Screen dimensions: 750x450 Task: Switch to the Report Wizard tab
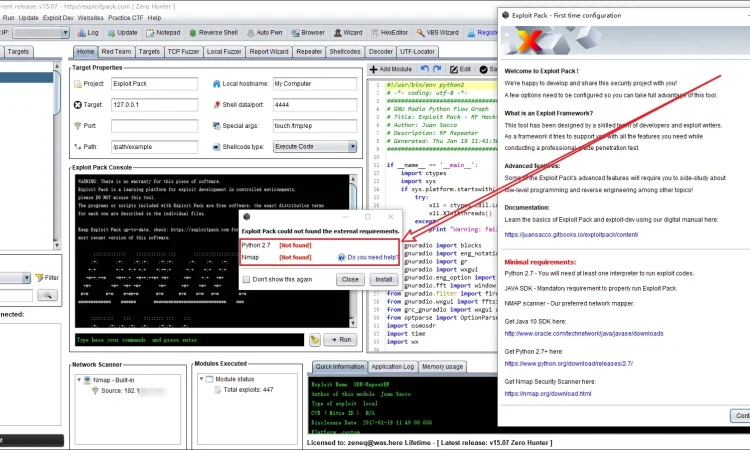pos(269,52)
